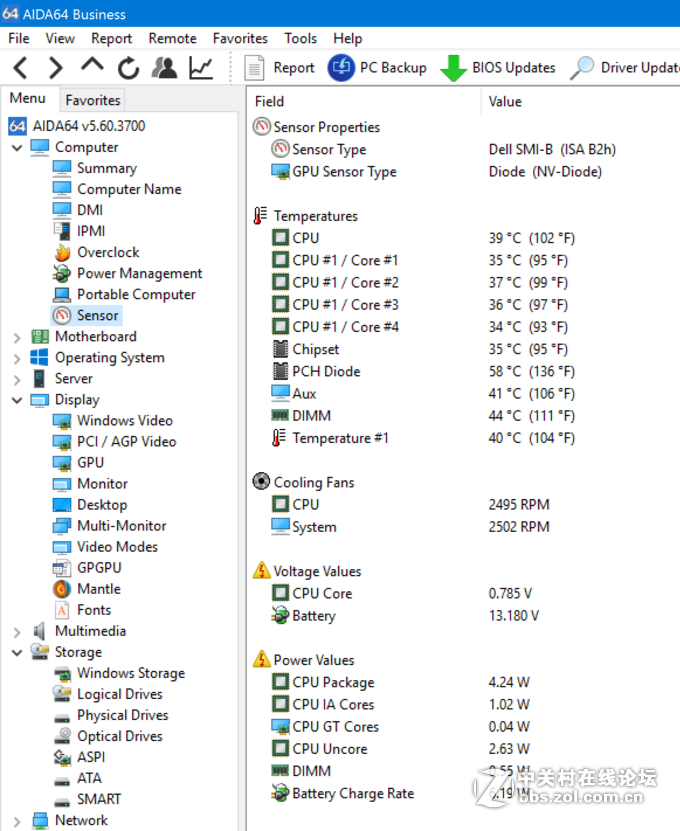Select the AIDA64 v5.60.3700 root node
This screenshot has width=680, height=831.
(77, 126)
